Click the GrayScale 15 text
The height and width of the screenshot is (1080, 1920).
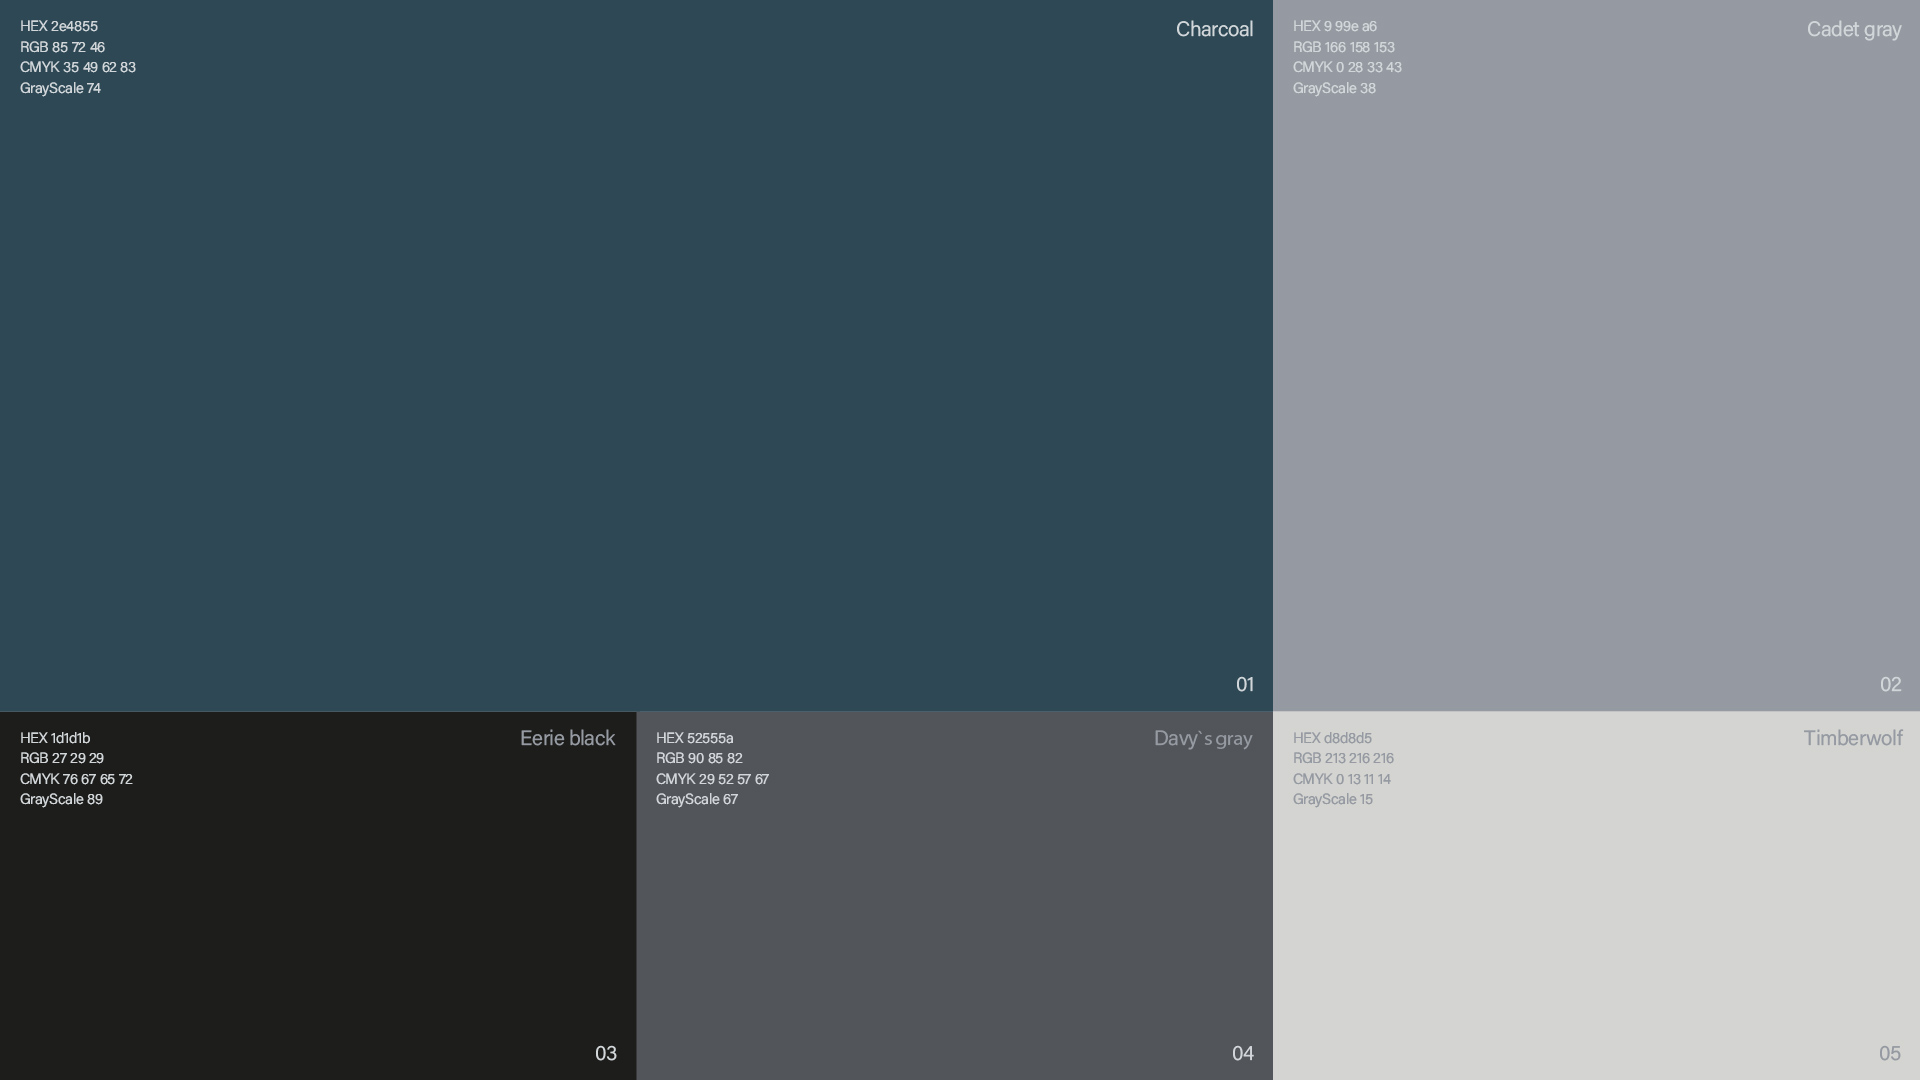pos(1332,799)
